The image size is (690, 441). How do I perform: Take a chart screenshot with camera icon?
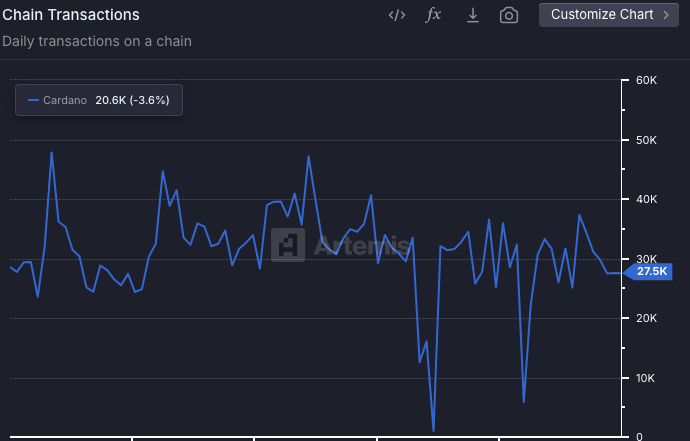(509, 15)
